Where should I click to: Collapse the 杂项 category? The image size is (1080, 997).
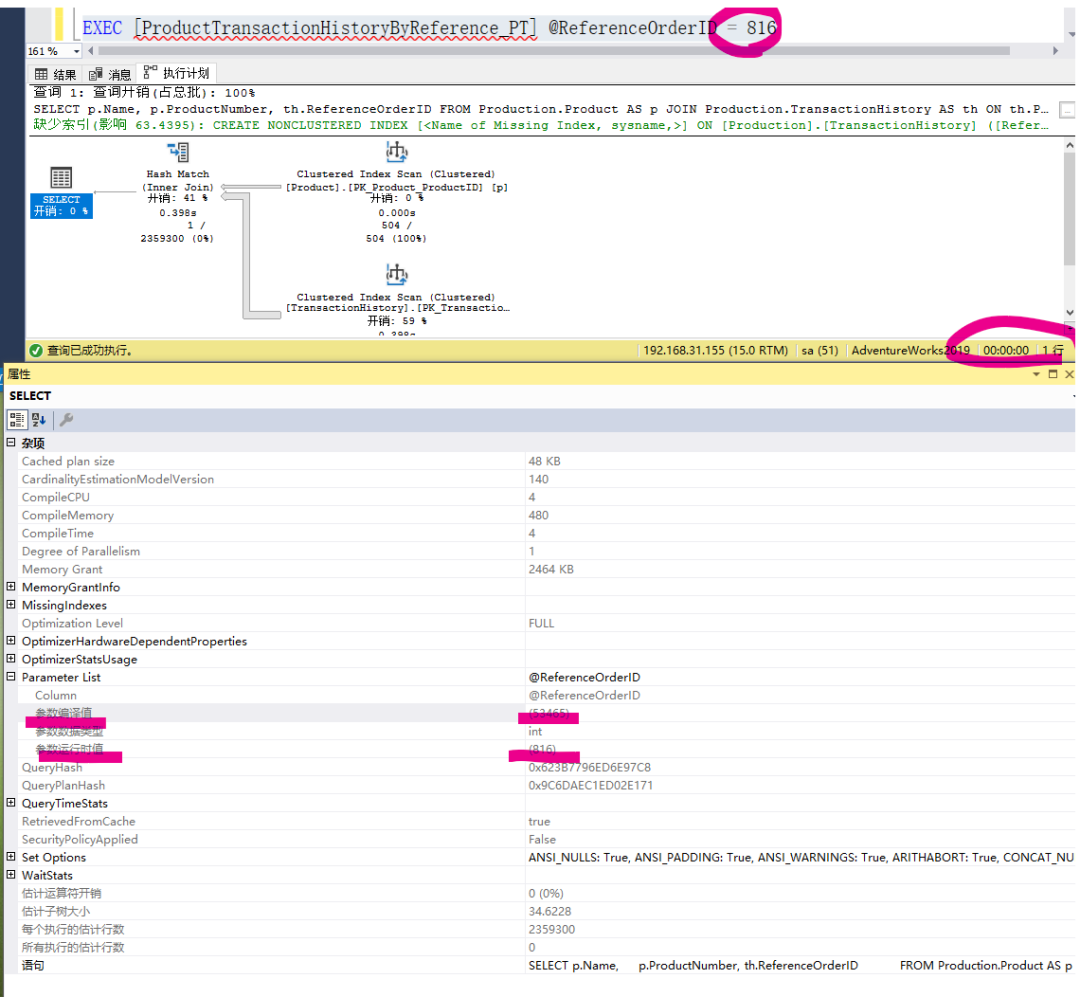tap(11, 442)
